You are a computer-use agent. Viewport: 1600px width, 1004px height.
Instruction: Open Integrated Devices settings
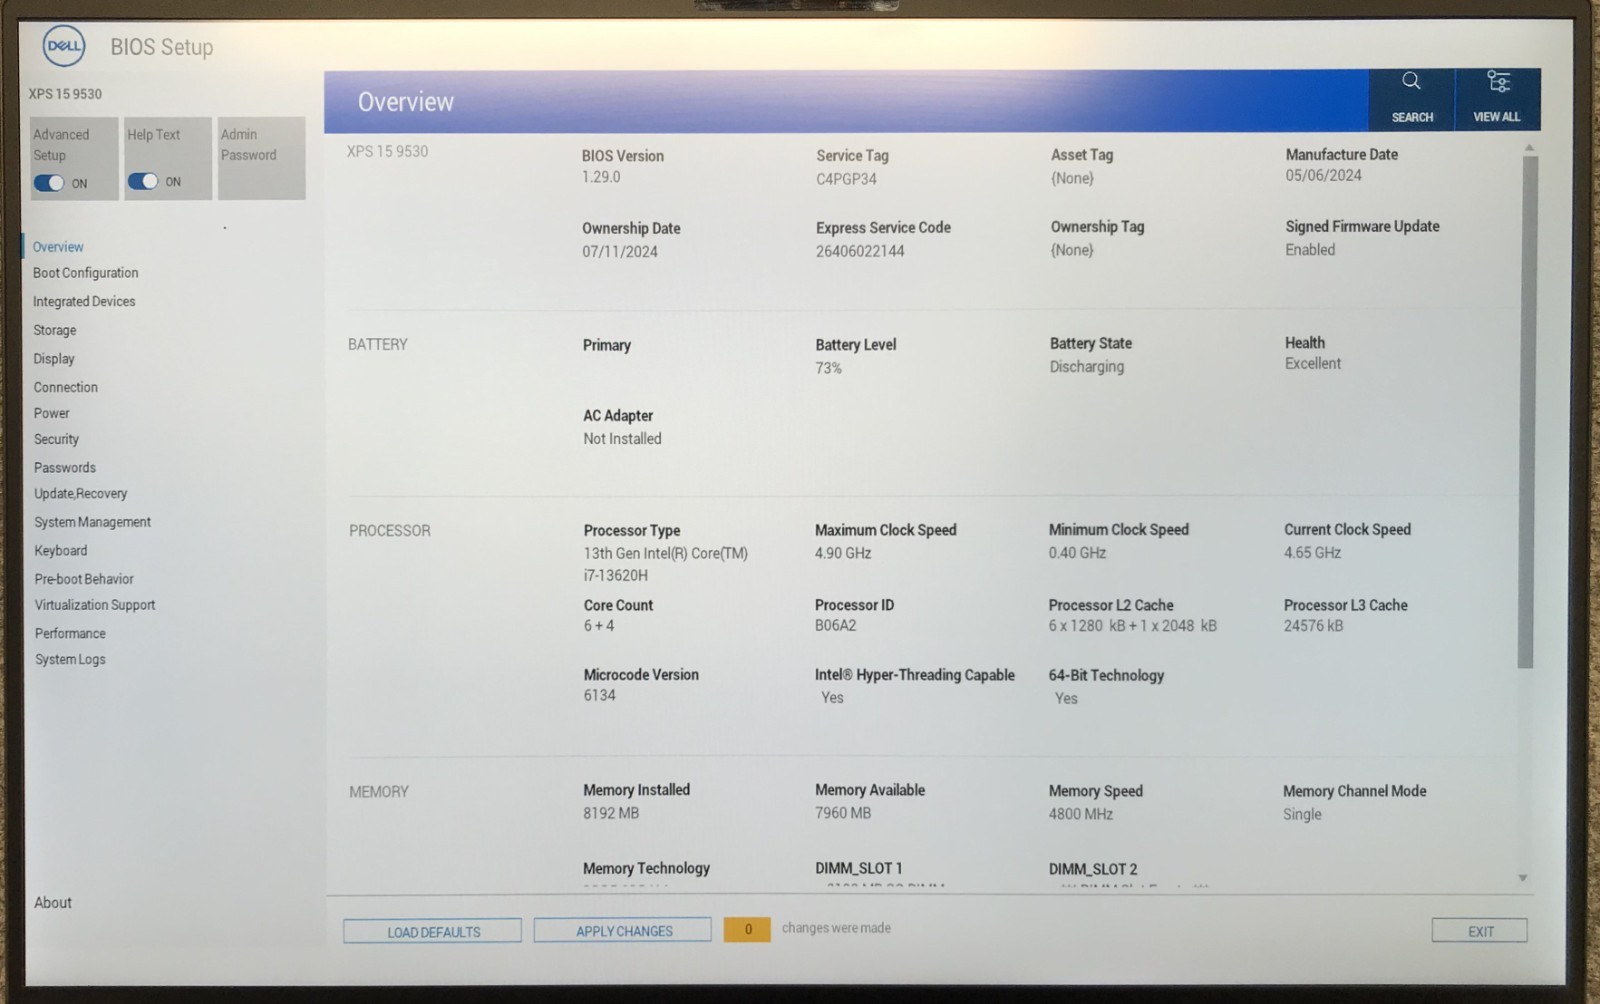[84, 301]
